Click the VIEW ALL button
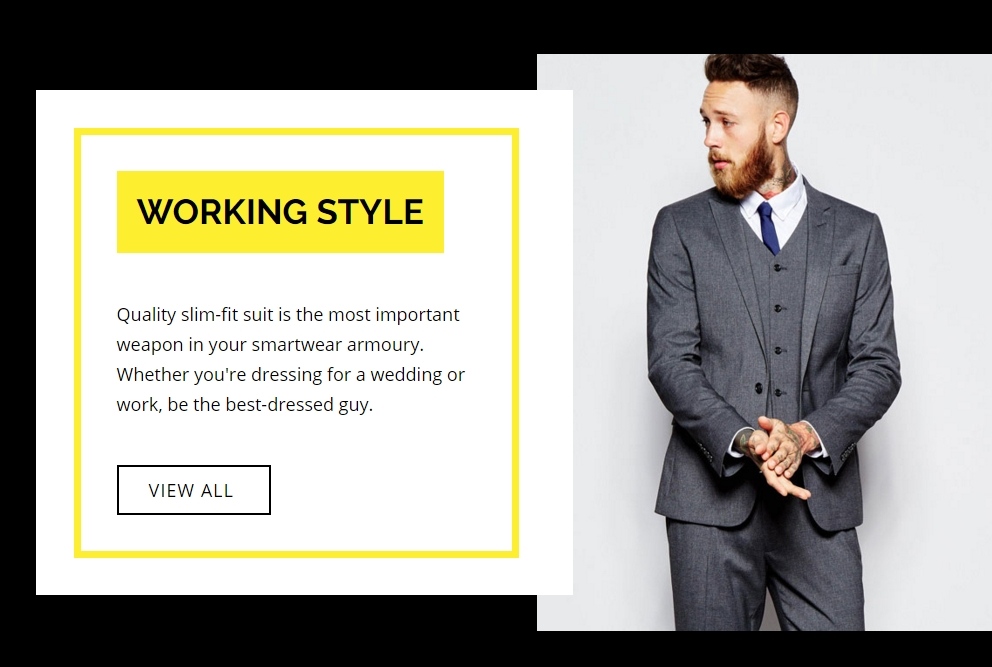This screenshot has height=667, width=992. click(194, 490)
